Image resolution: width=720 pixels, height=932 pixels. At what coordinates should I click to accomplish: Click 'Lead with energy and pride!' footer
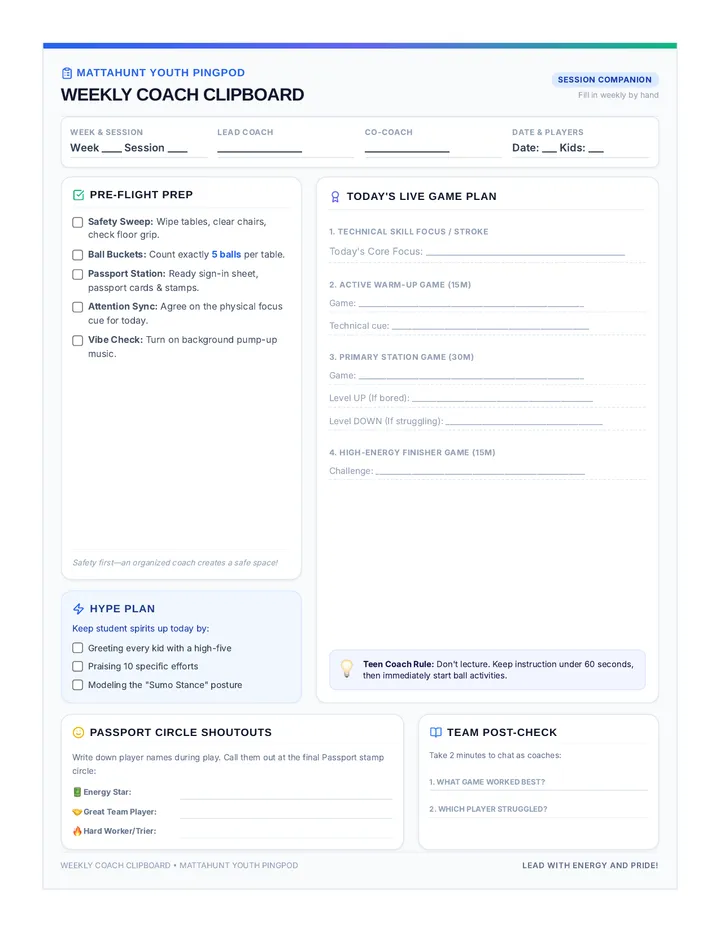(x=590, y=865)
